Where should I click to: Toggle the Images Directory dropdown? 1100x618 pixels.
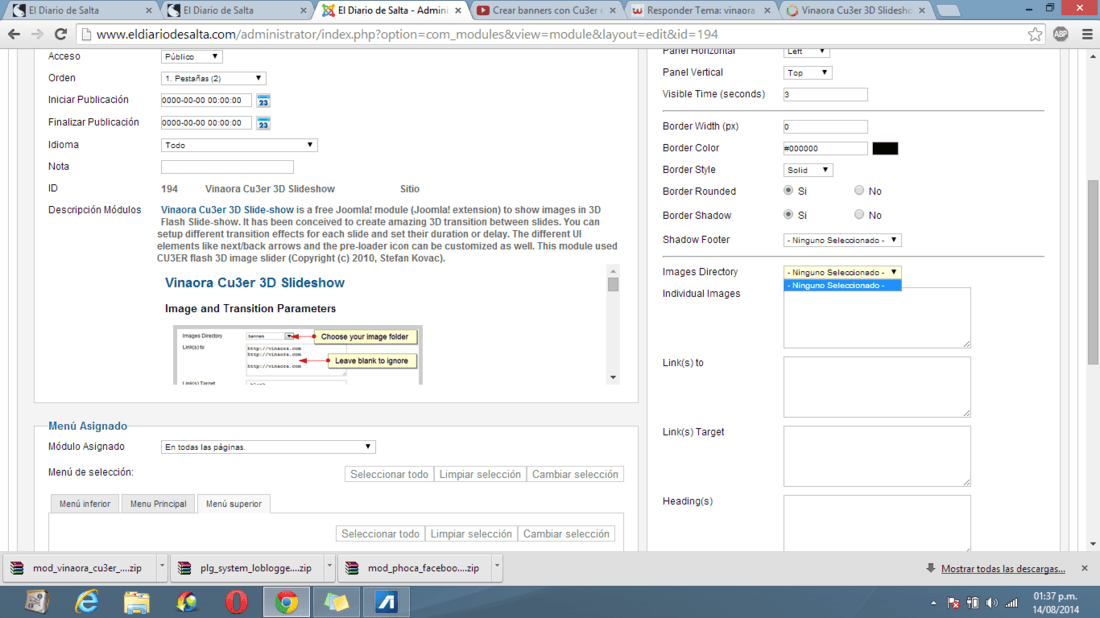pyautogui.click(x=842, y=271)
